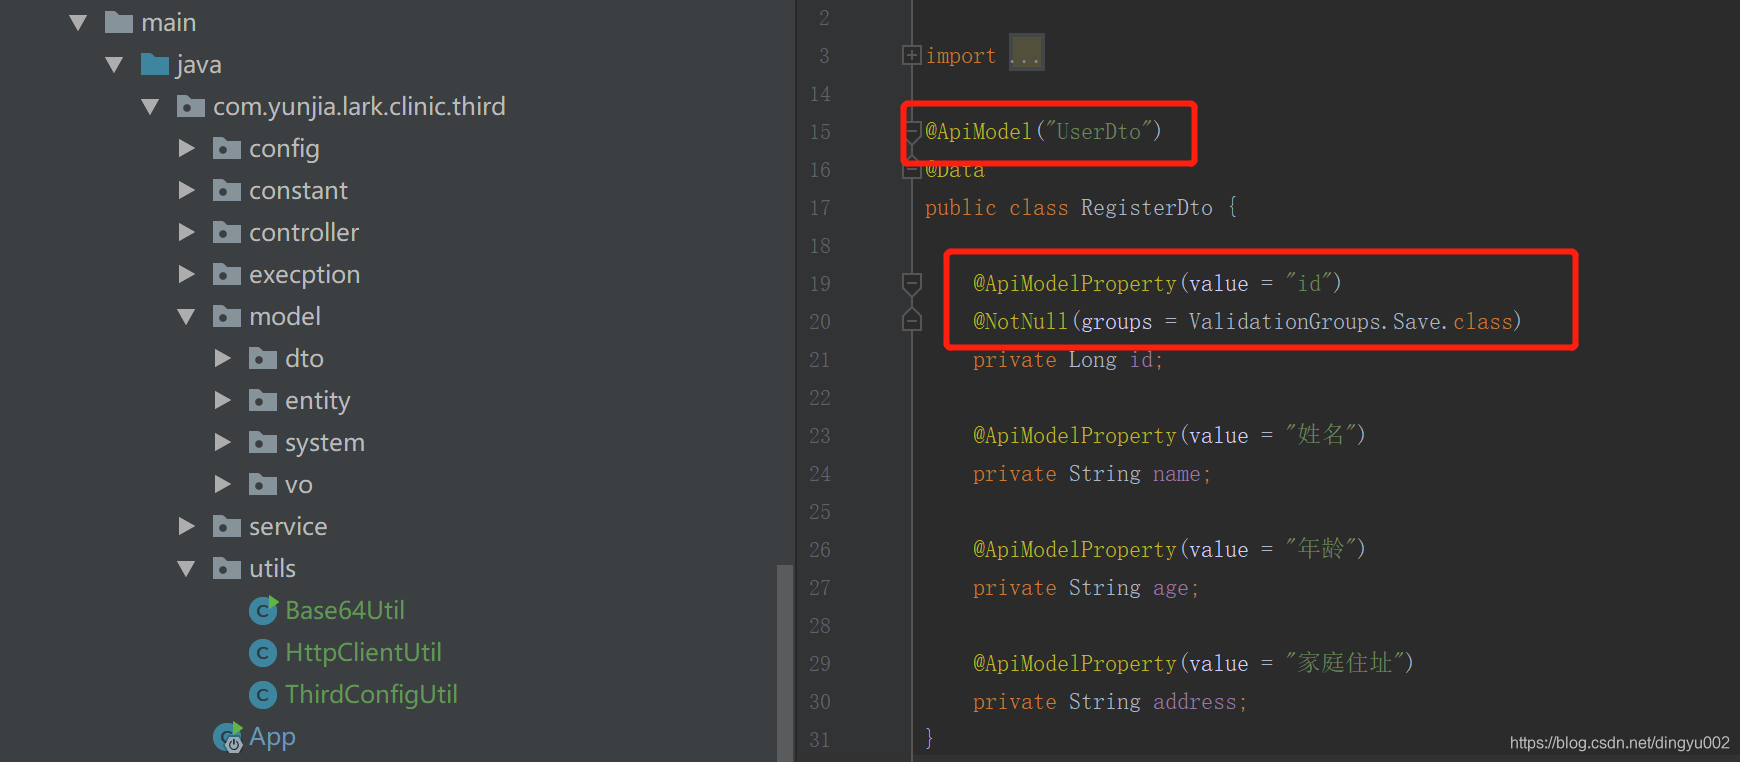Expand the controller package arrow
Screen dimensions: 1740x762
[x=186, y=232]
